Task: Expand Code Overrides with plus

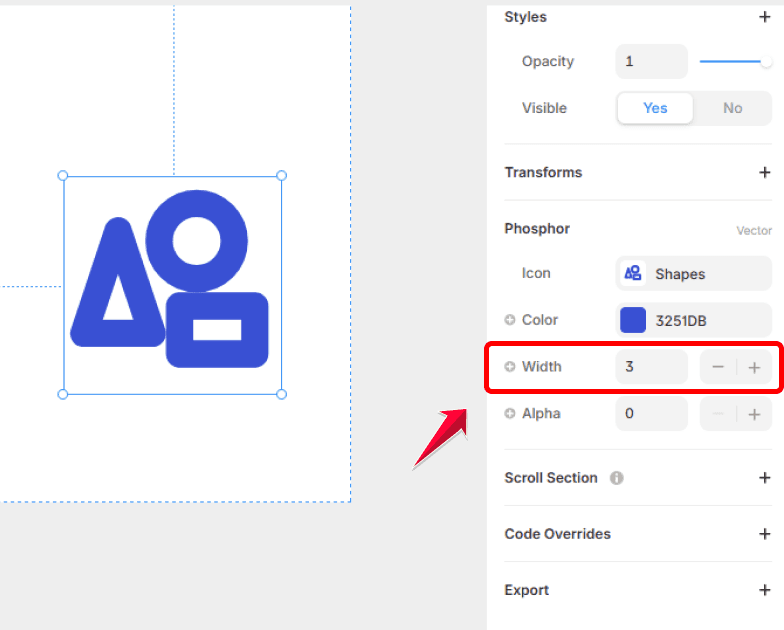Action: tap(764, 534)
